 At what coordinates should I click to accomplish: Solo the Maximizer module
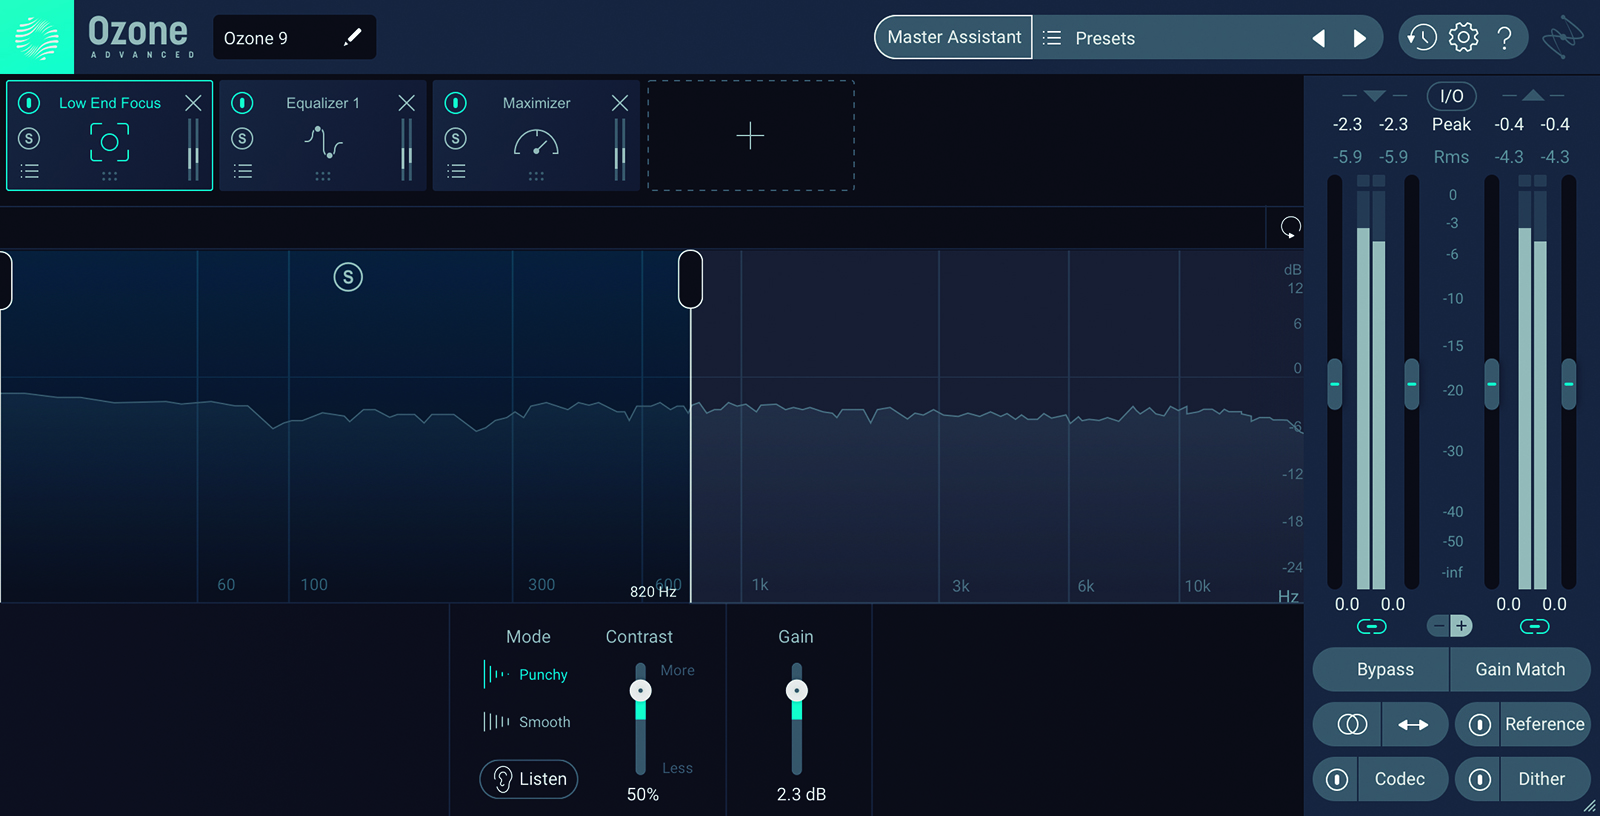(x=455, y=138)
